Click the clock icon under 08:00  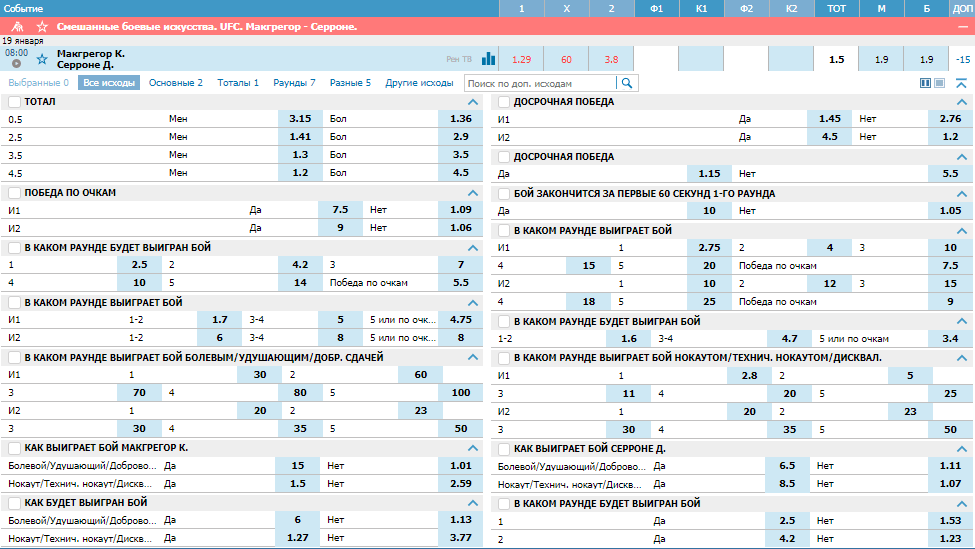point(17,63)
